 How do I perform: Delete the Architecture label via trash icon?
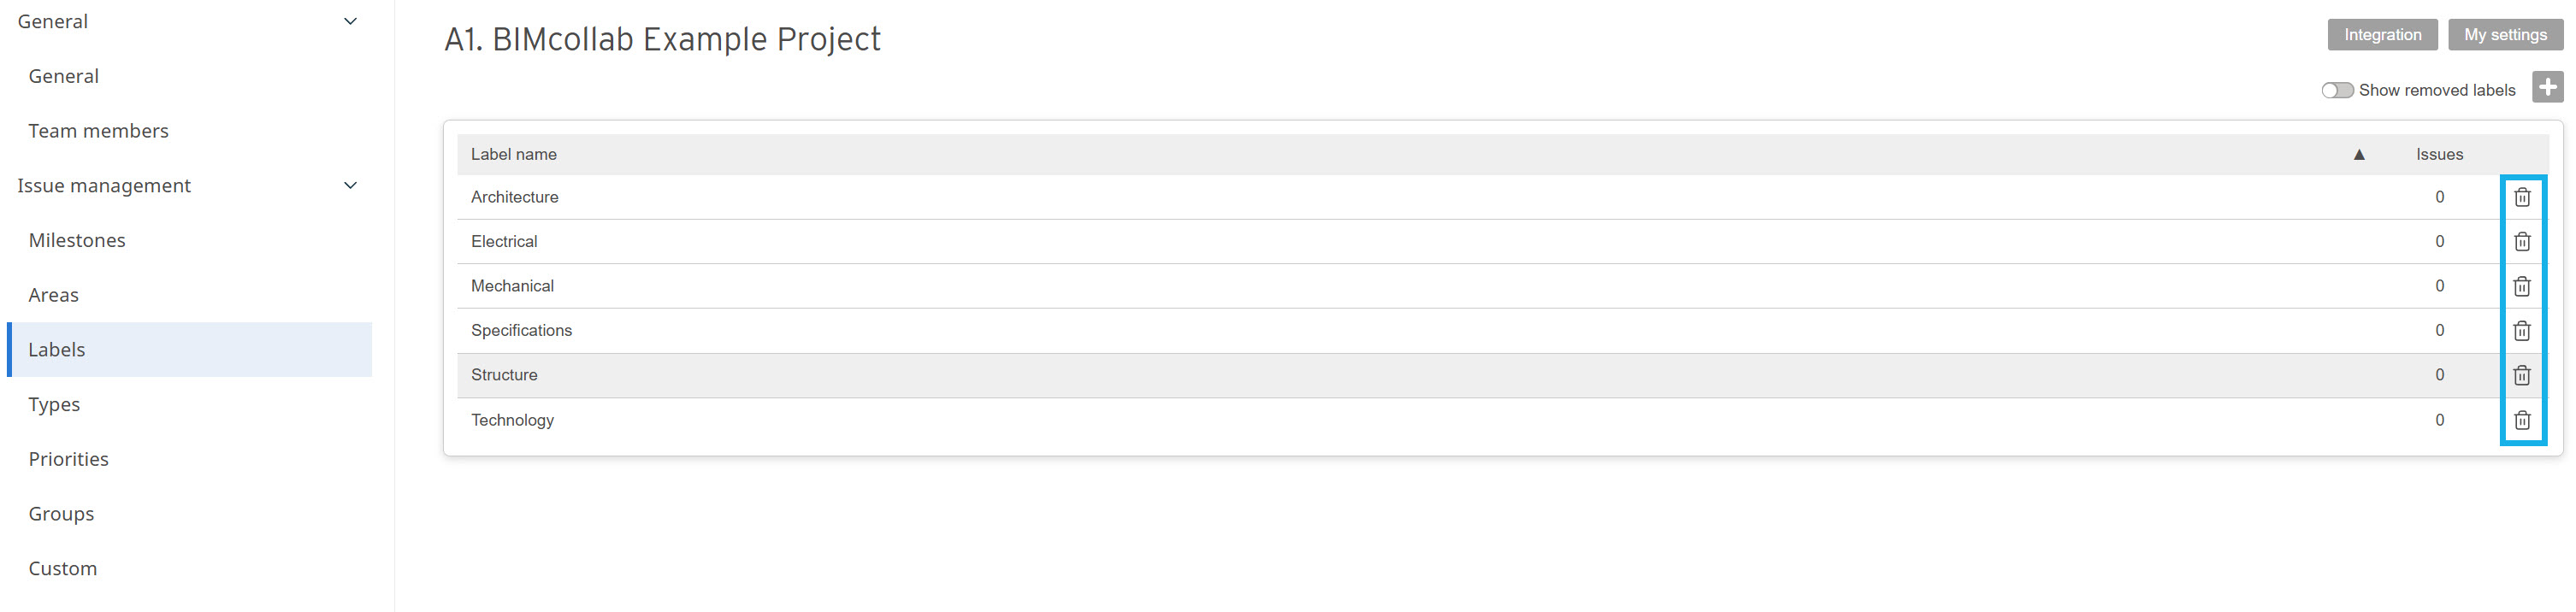coord(2521,197)
